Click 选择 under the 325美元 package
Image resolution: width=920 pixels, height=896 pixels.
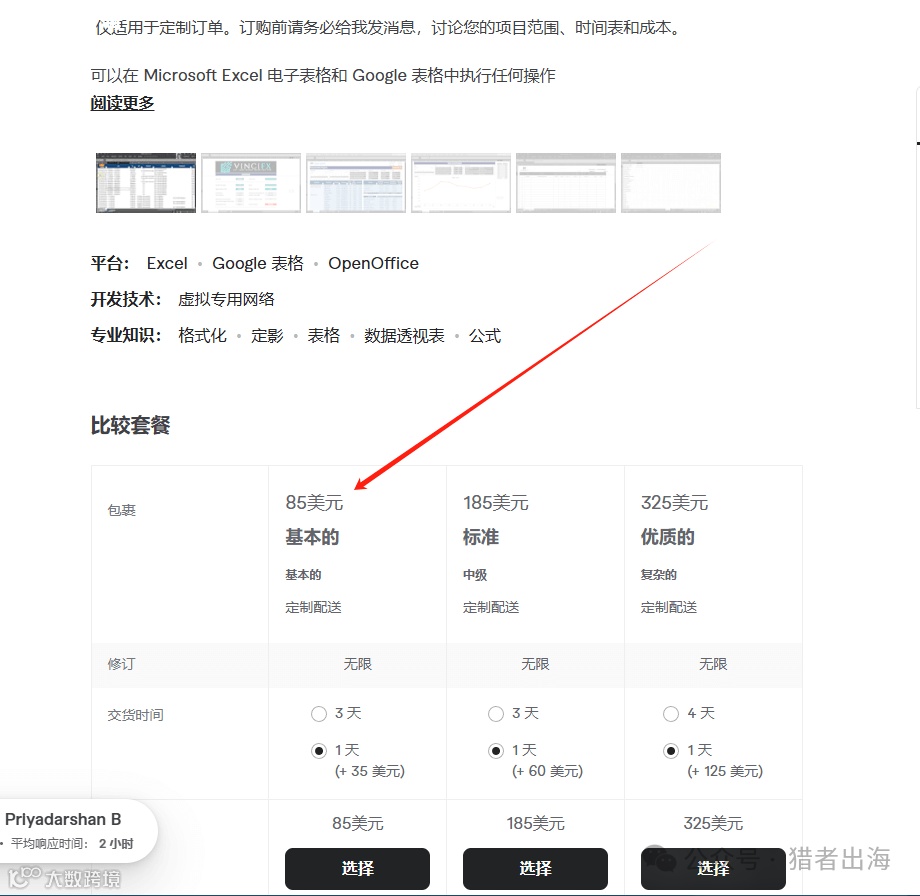[x=713, y=868]
